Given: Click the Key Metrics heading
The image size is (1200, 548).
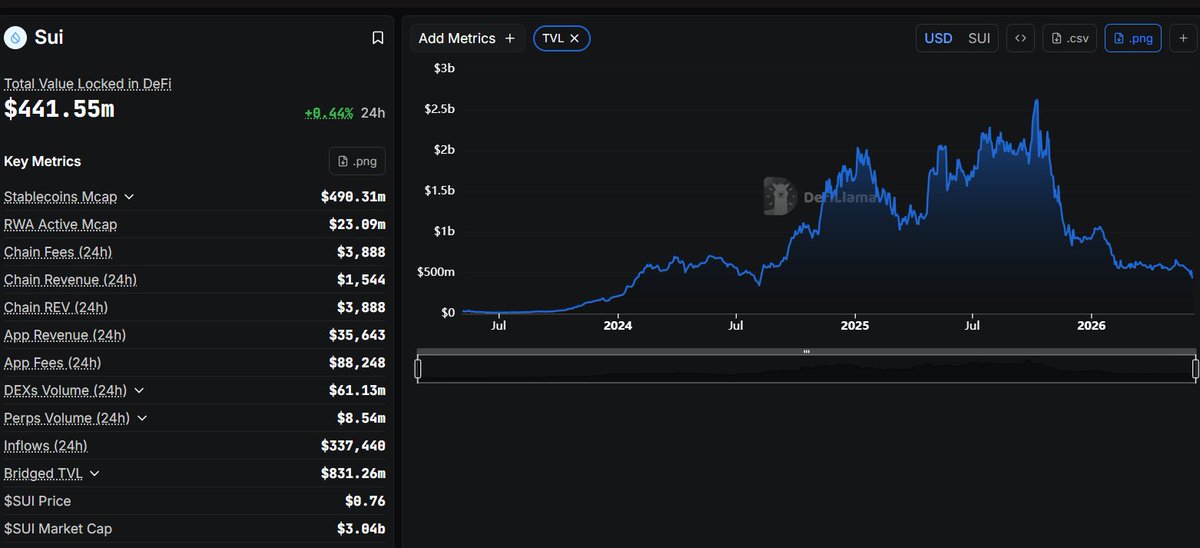Looking at the screenshot, I should 43,161.
